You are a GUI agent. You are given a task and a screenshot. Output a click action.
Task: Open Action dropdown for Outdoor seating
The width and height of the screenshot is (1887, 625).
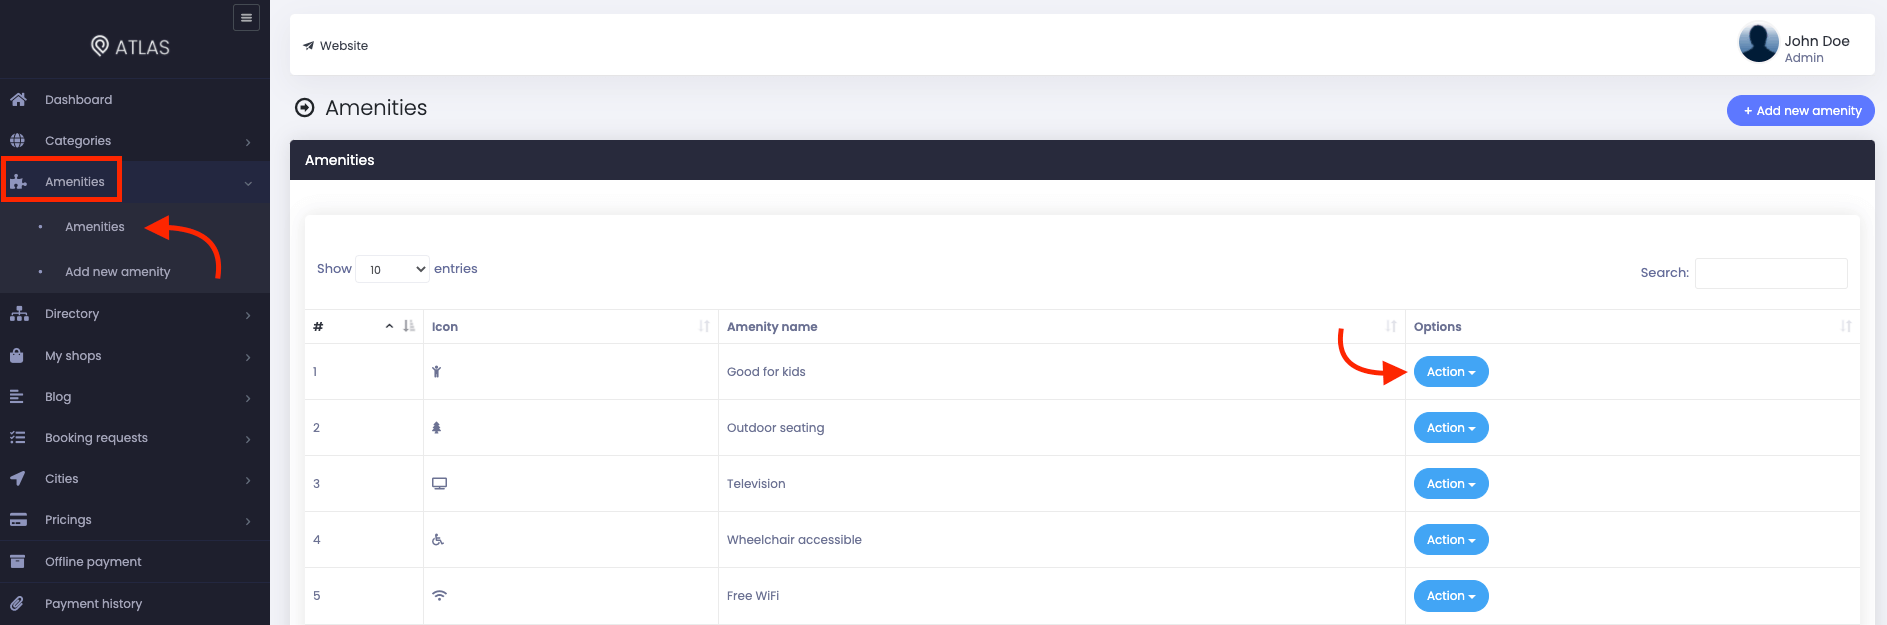click(1451, 428)
